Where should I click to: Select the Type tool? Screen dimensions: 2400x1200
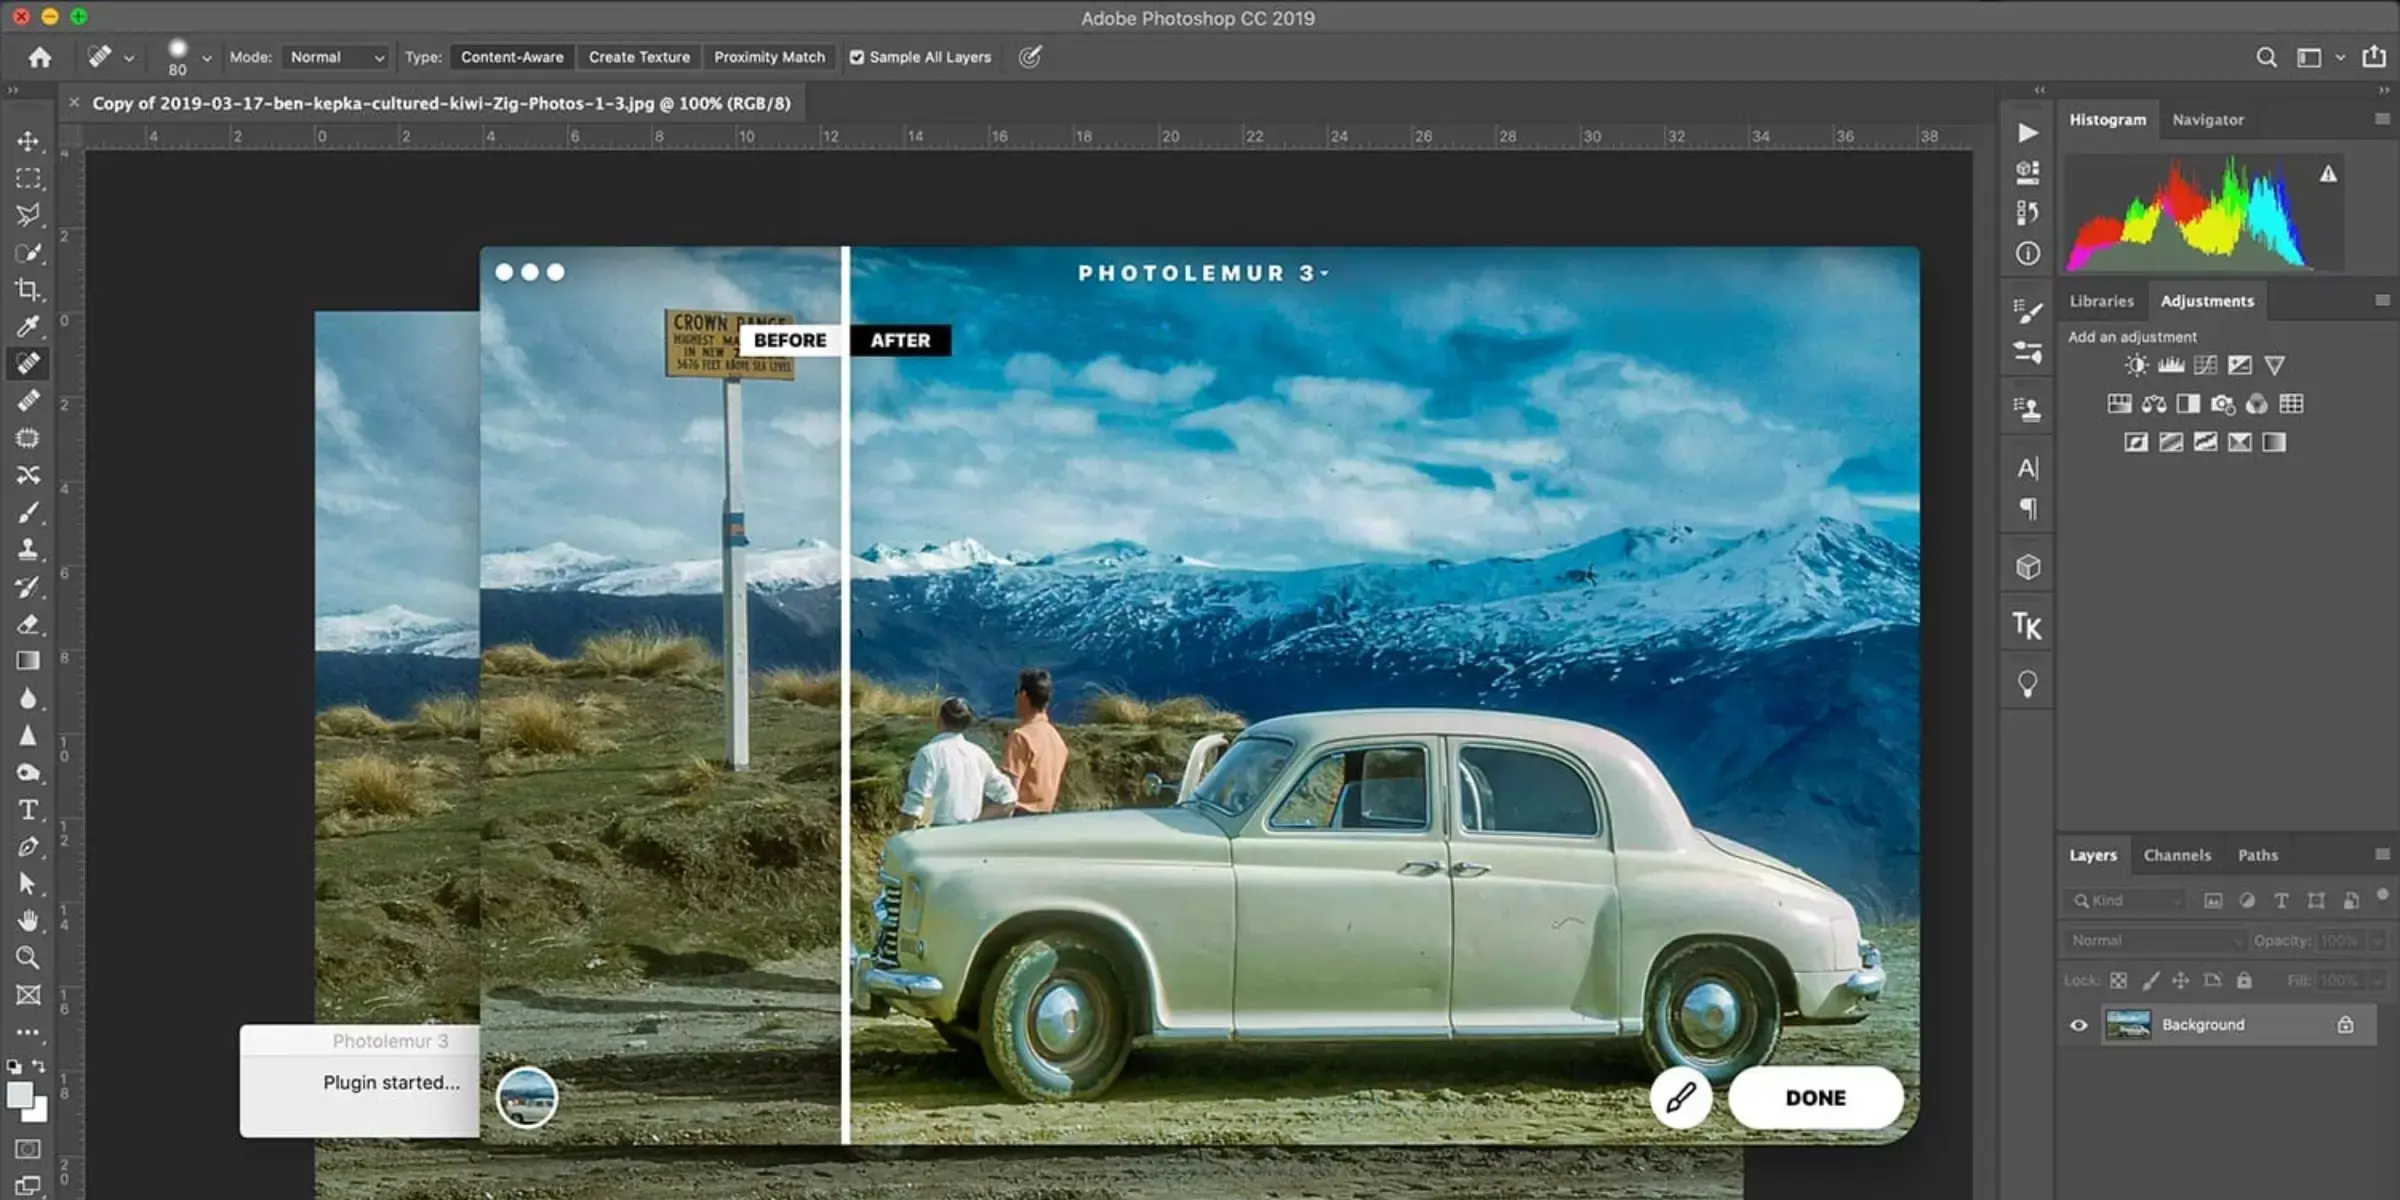tap(29, 810)
